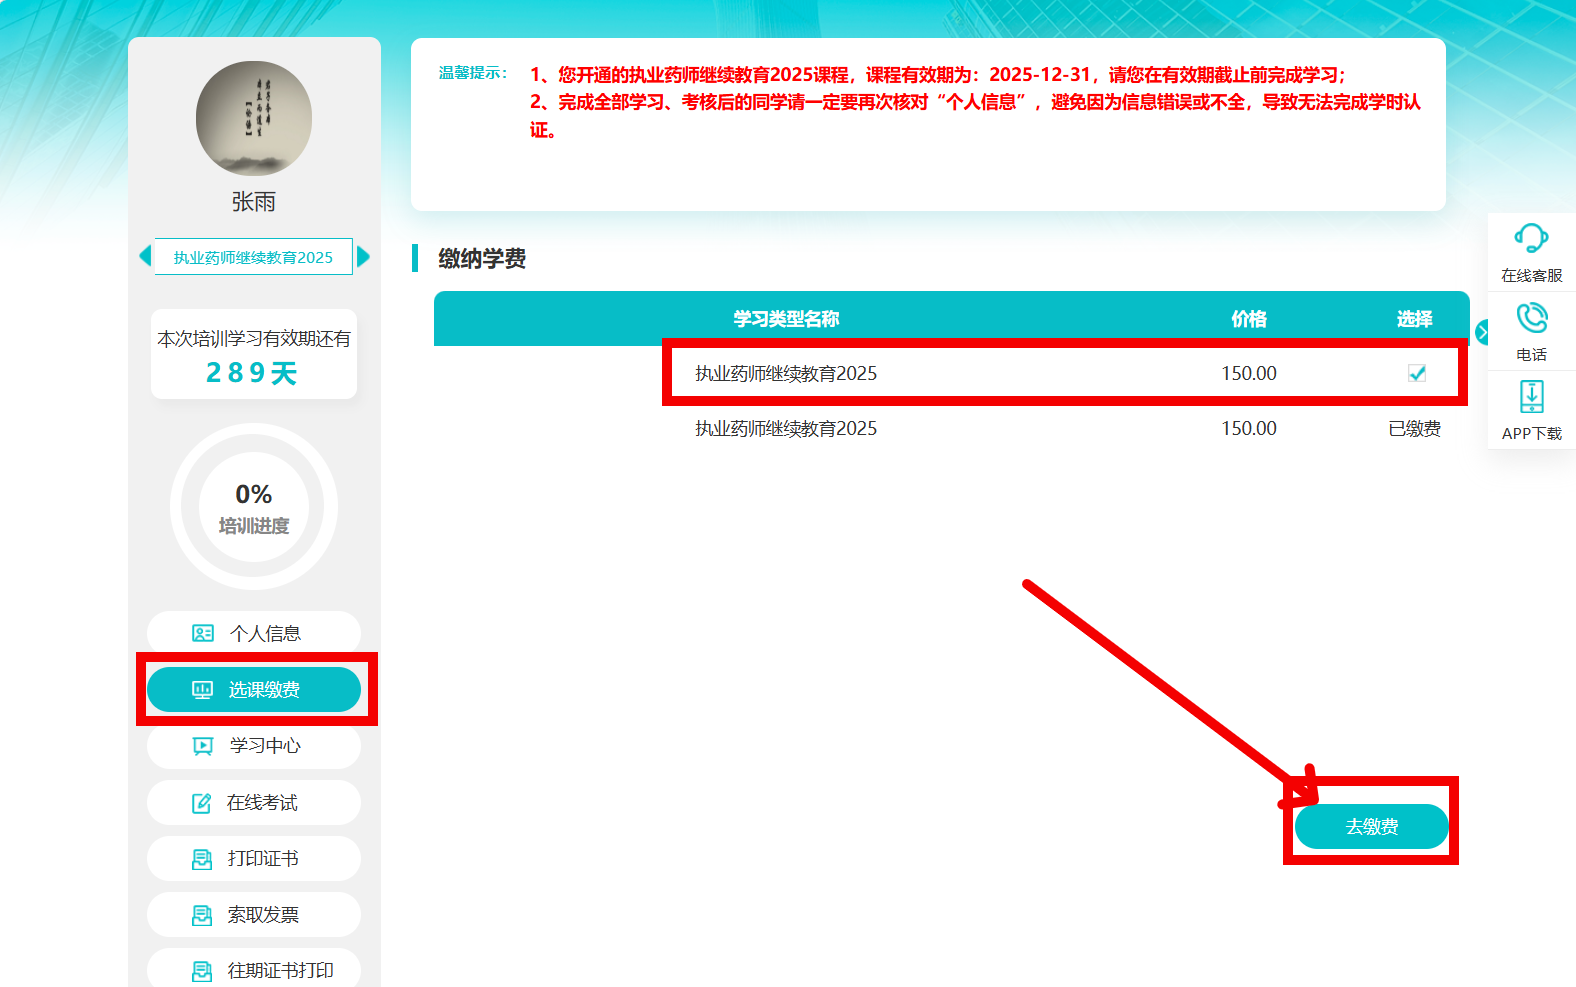
Task: Open the 往期证书打印 menu item
Action: (x=254, y=970)
